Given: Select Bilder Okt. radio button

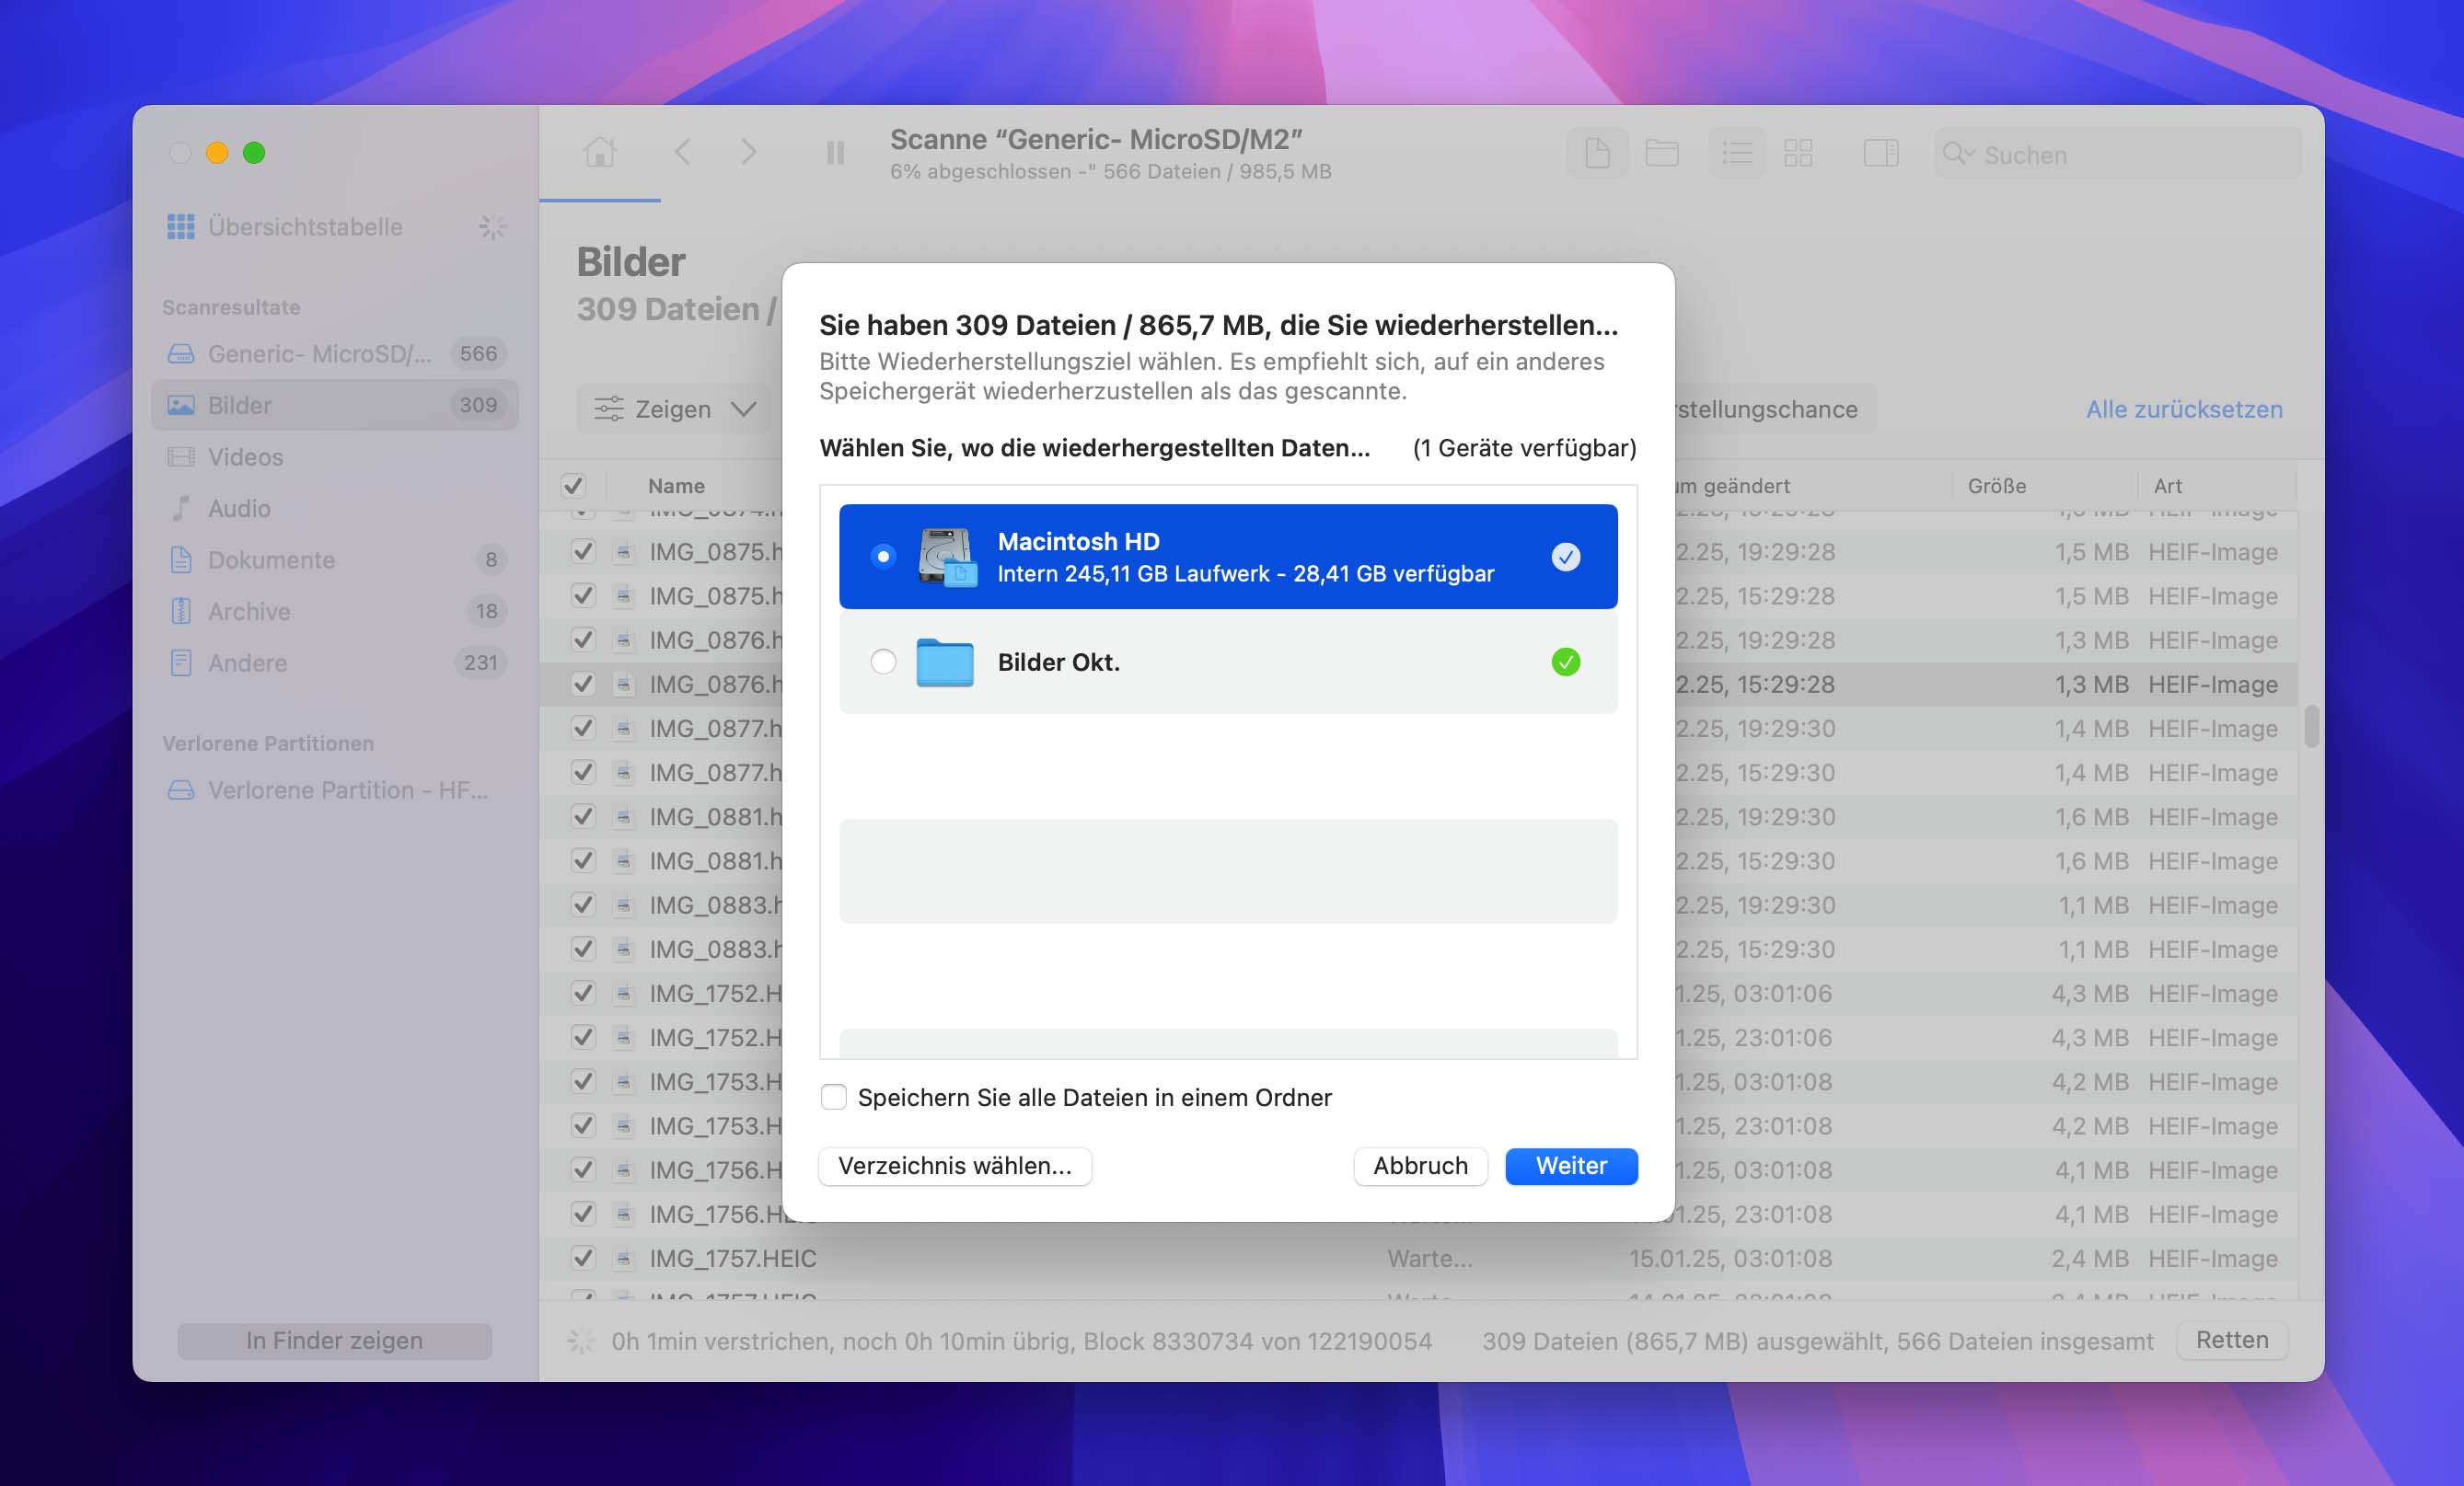Looking at the screenshot, I should point(883,662).
